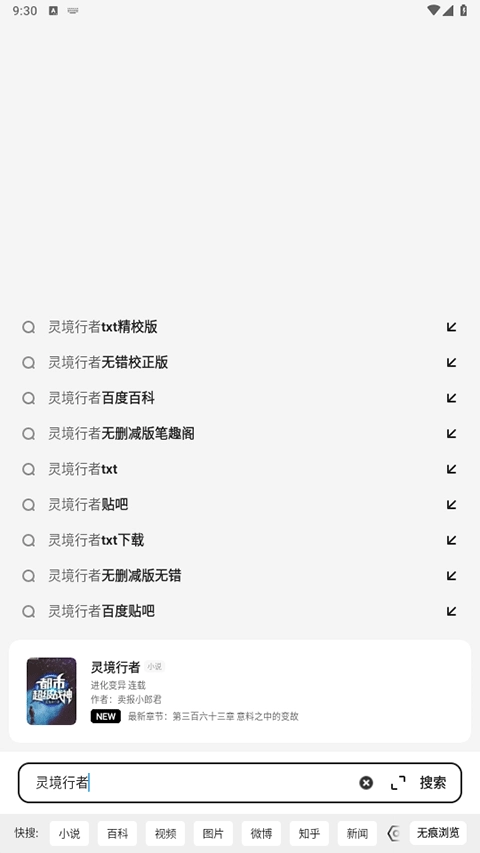This screenshot has width=480, height=853.
Task: Fill in suggestion arrow for 灵境行者txt精校版
Action: click(451, 326)
